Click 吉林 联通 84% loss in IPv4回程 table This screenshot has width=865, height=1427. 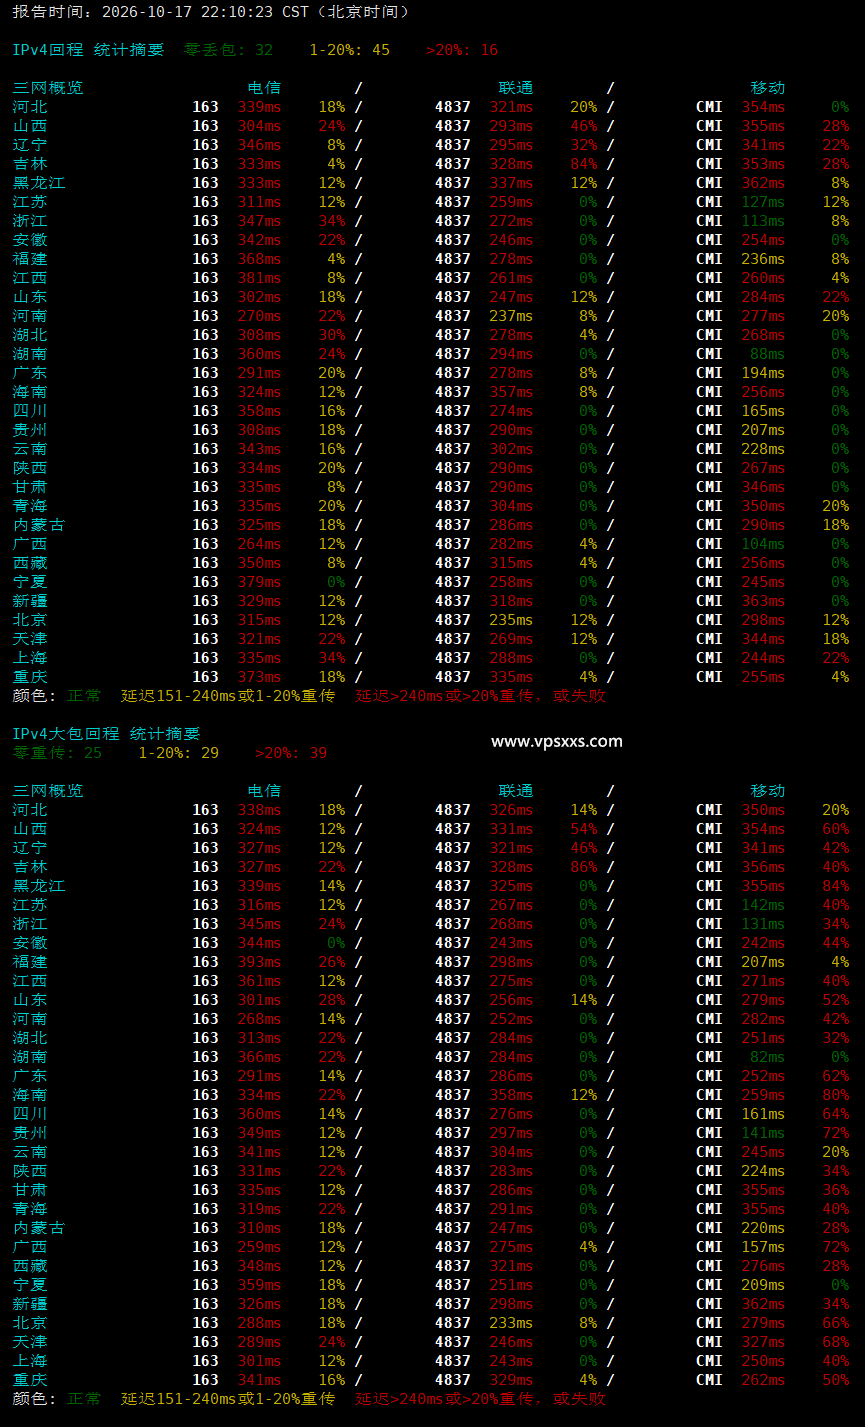click(584, 164)
